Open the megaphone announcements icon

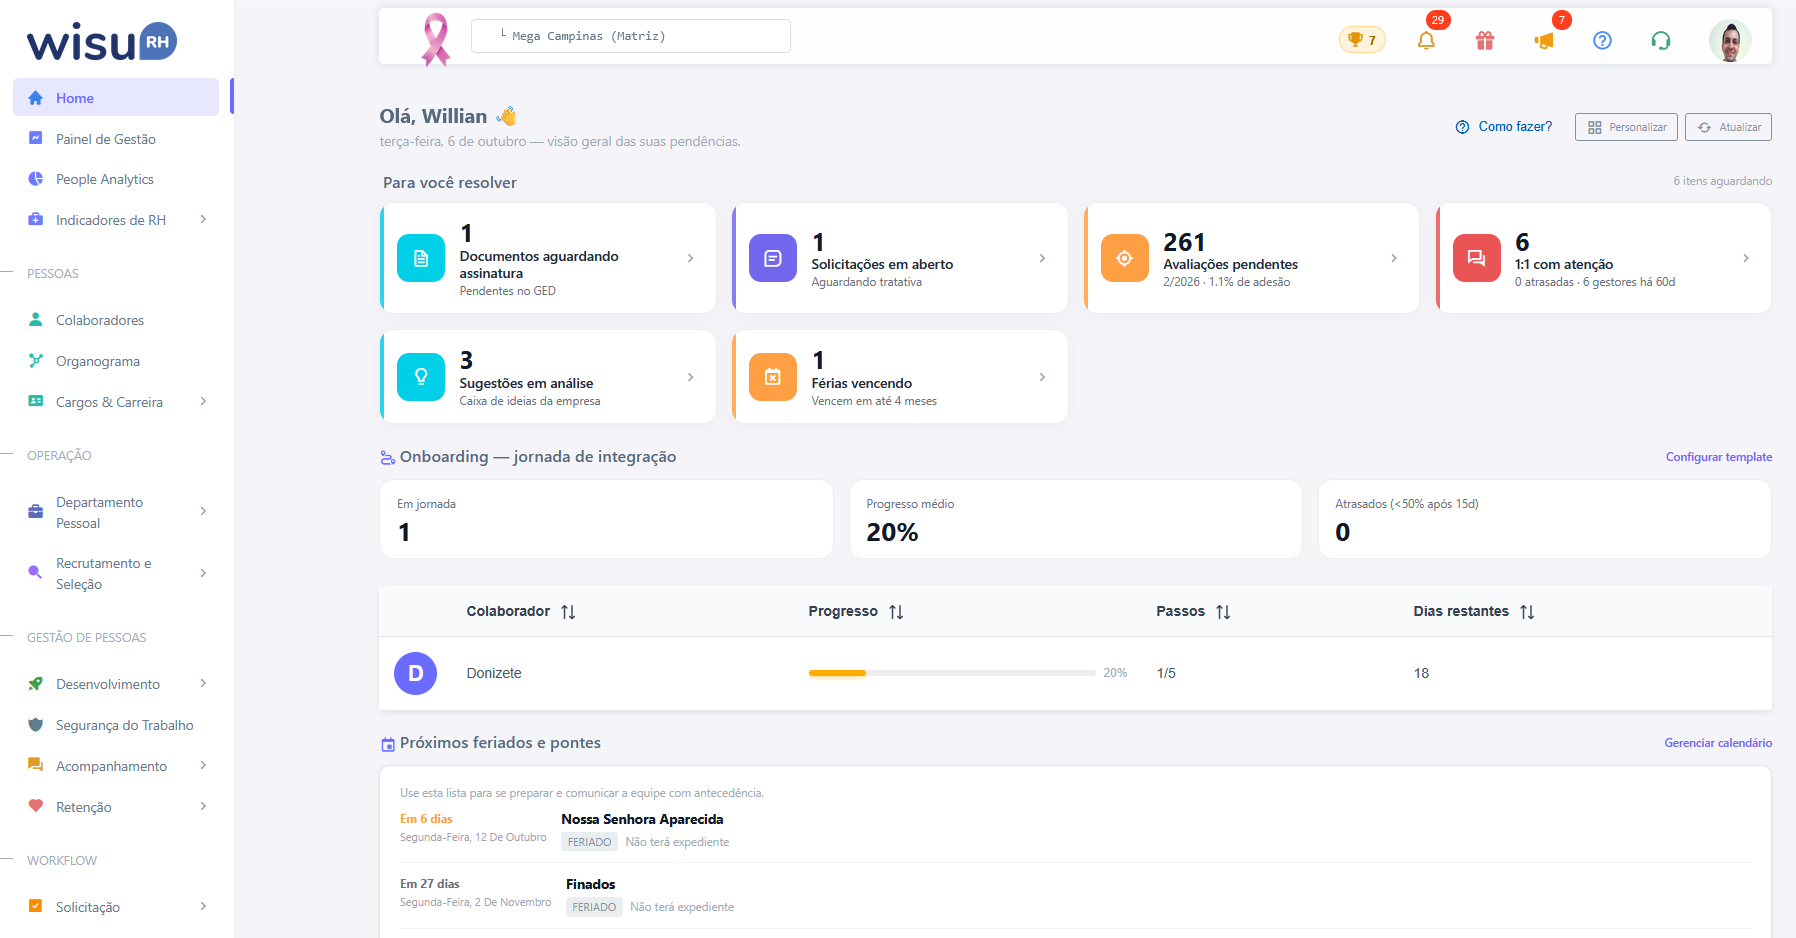point(1544,40)
